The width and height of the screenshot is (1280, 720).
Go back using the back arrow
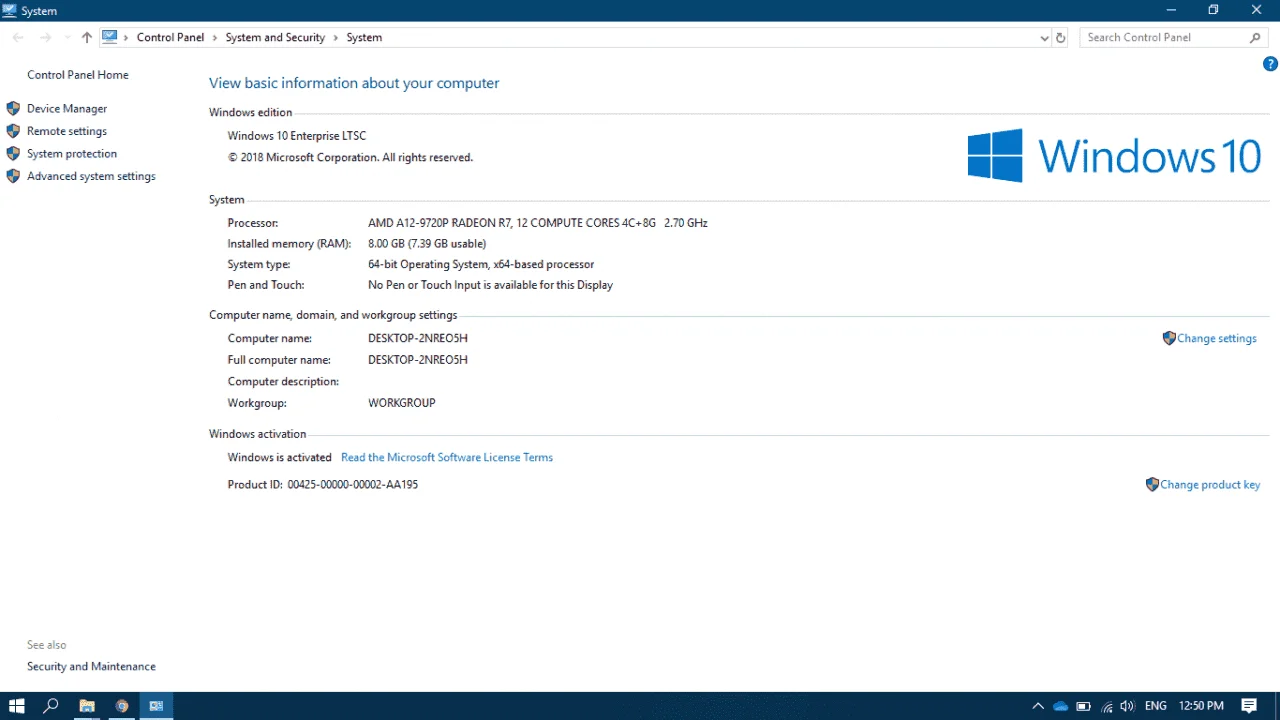(x=18, y=37)
